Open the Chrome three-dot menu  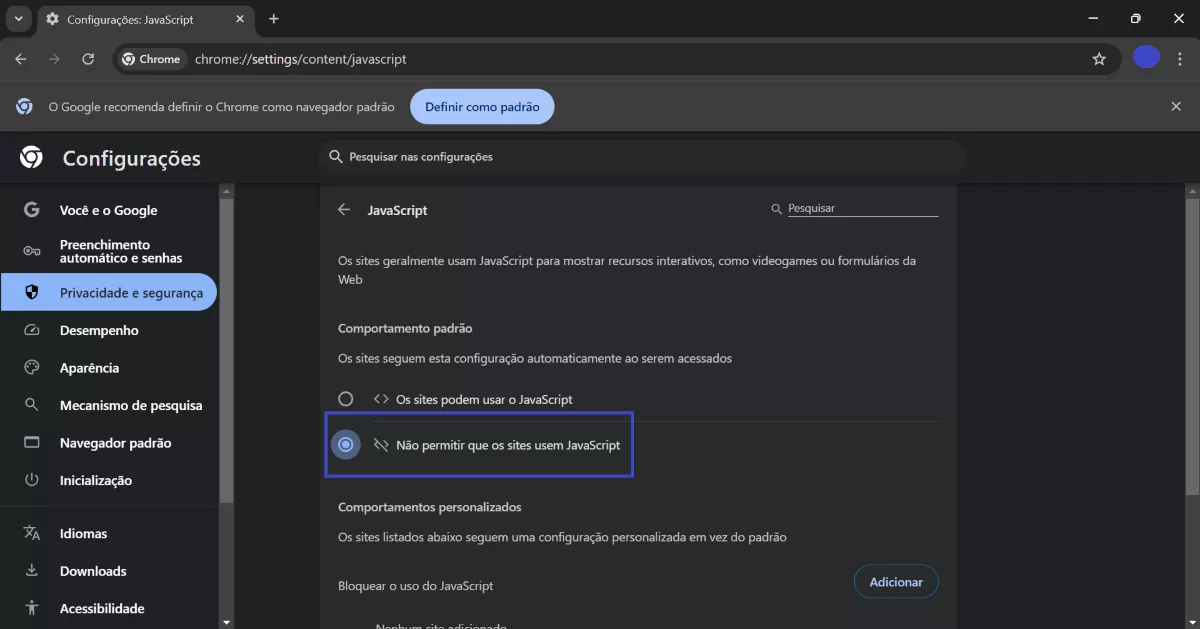point(1180,59)
